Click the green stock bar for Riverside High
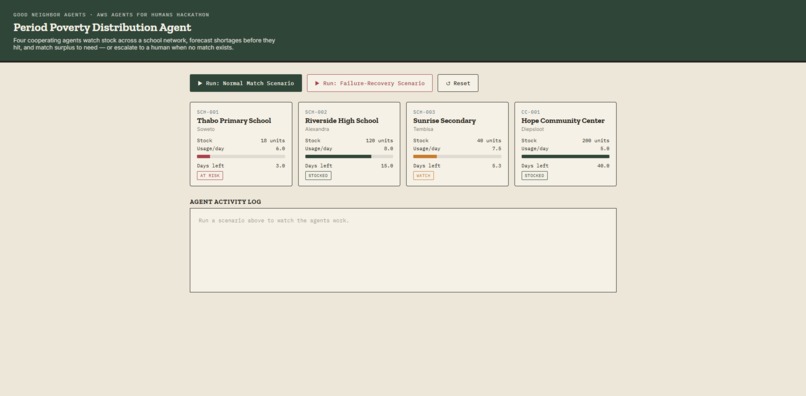806x396 pixels. coord(338,156)
